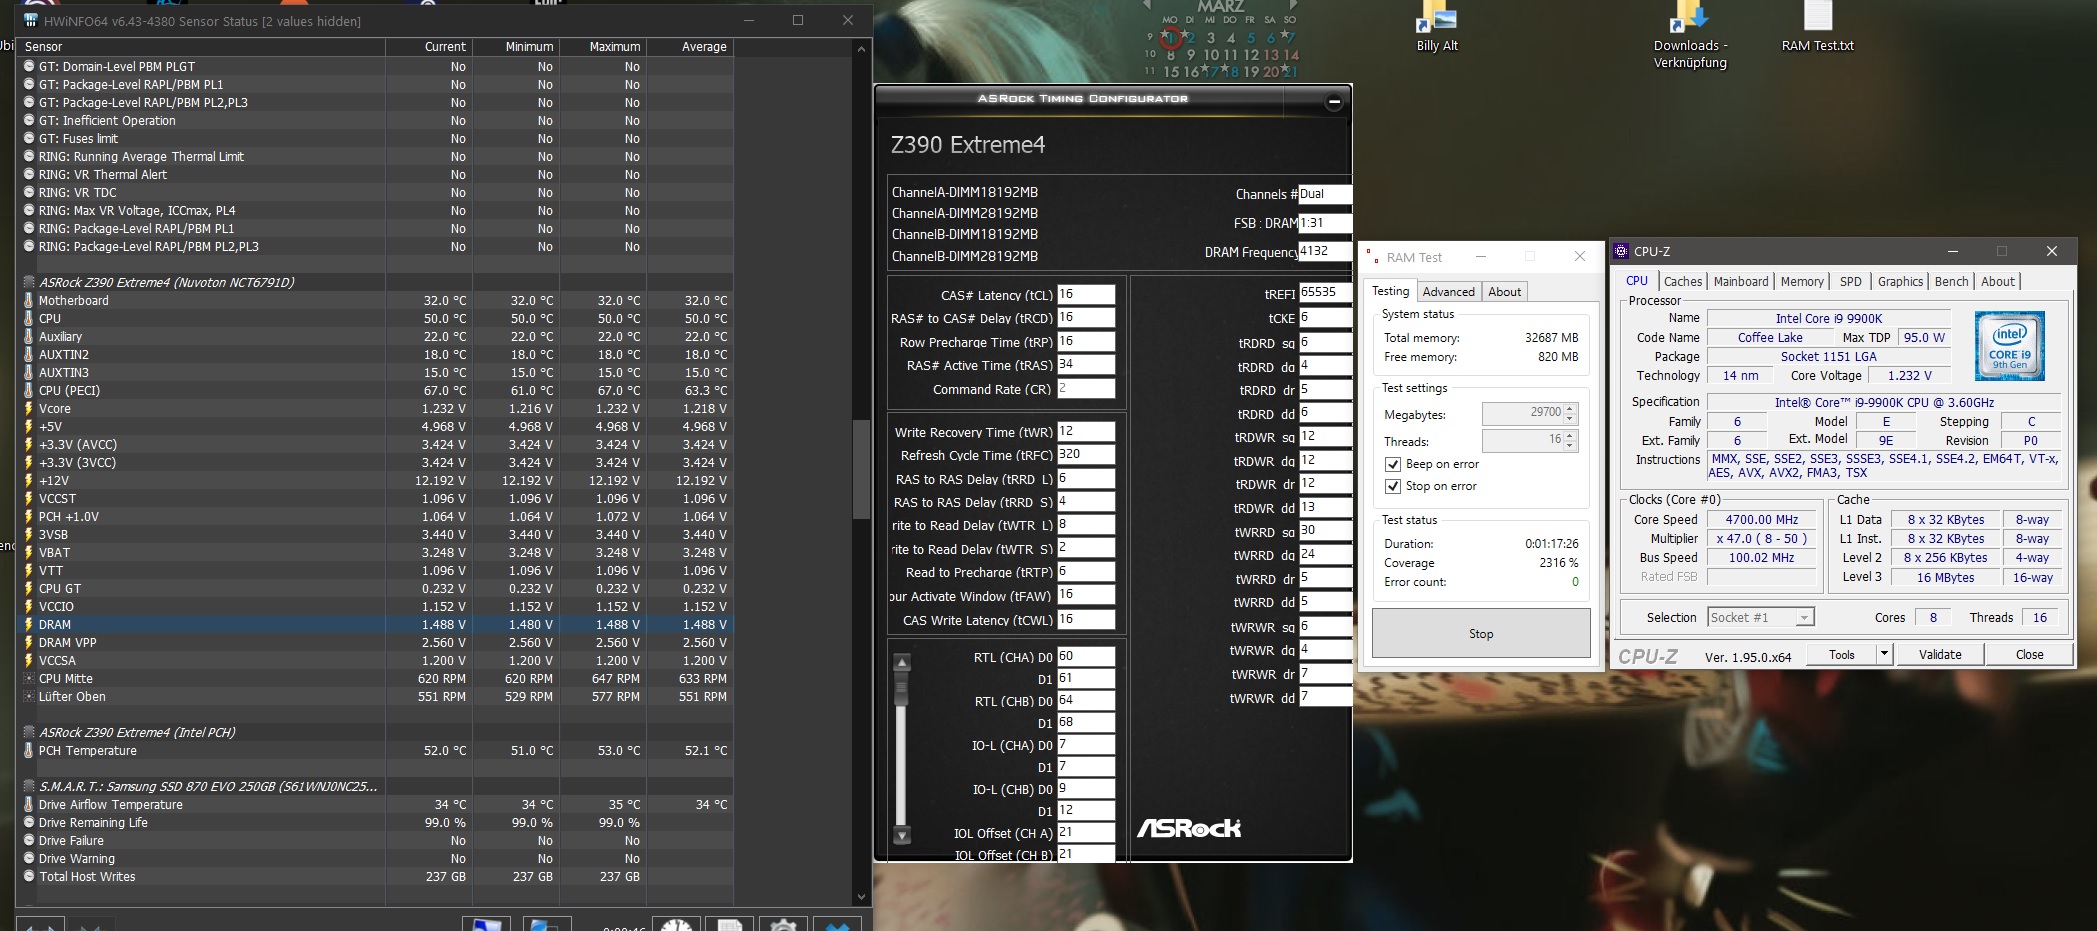Decrease the Threads value with the down arrow

tap(1570, 445)
